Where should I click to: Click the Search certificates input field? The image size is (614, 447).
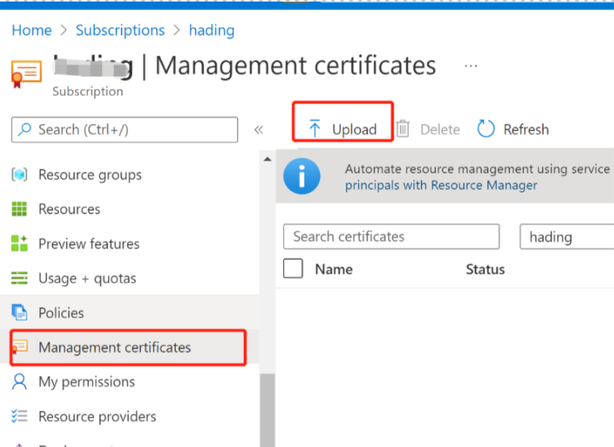tap(391, 236)
